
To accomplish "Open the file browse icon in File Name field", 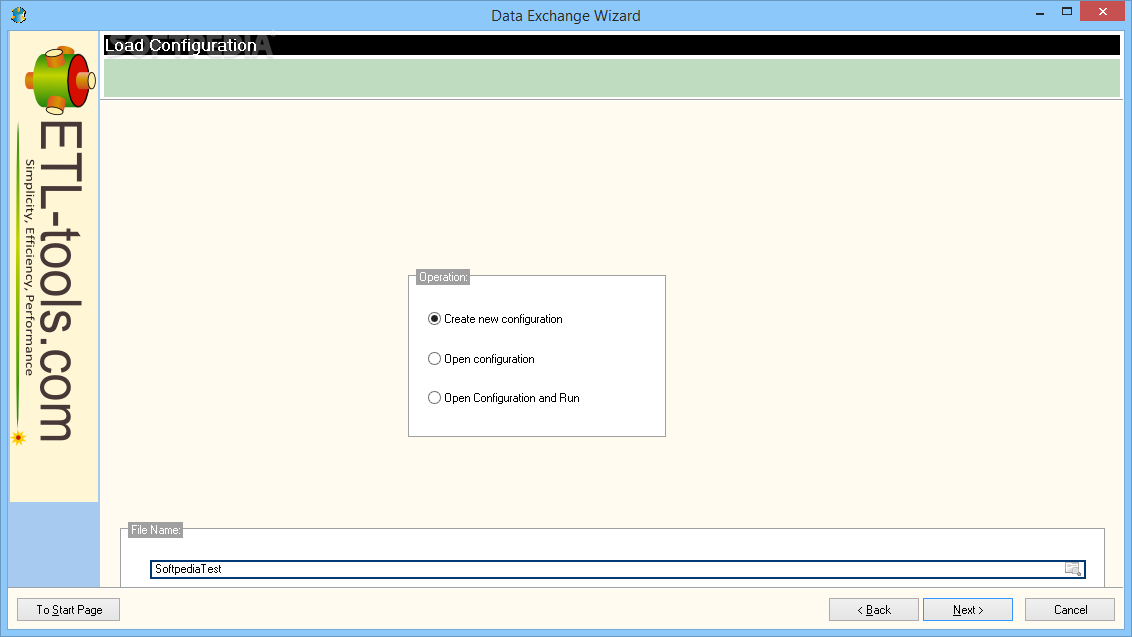I will [x=1073, y=569].
